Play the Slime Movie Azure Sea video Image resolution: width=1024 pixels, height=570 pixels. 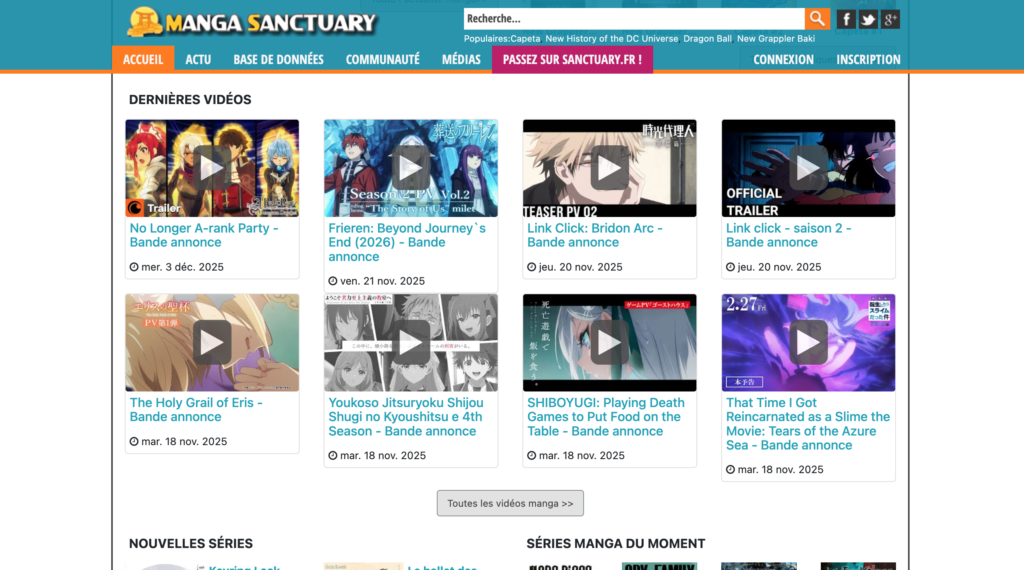pyautogui.click(x=808, y=342)
